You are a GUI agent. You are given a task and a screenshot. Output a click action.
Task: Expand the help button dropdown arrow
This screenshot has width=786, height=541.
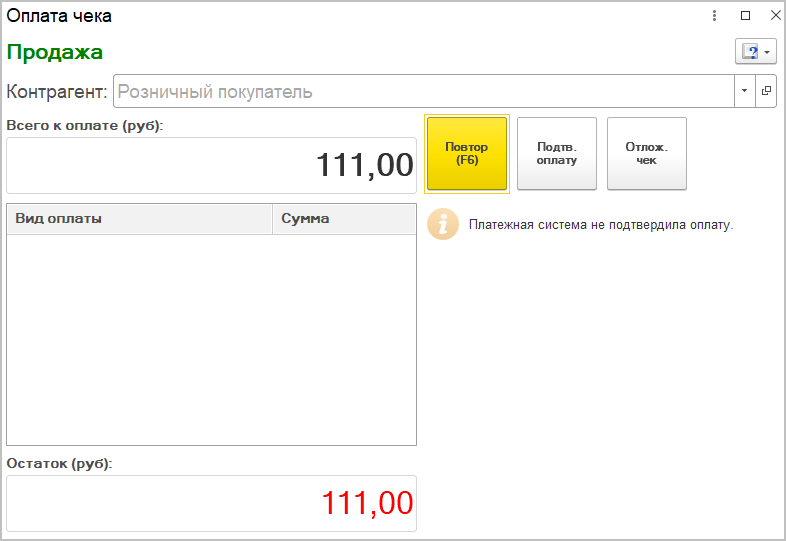click(x=767, y=52)
